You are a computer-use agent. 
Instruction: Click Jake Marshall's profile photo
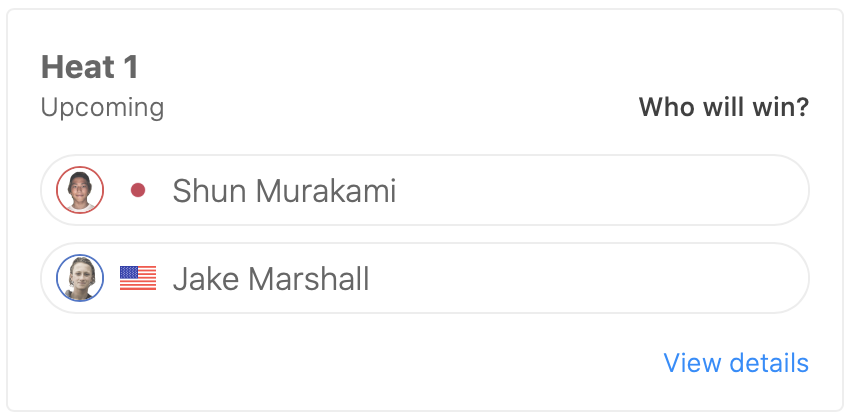tap(80, 278)
